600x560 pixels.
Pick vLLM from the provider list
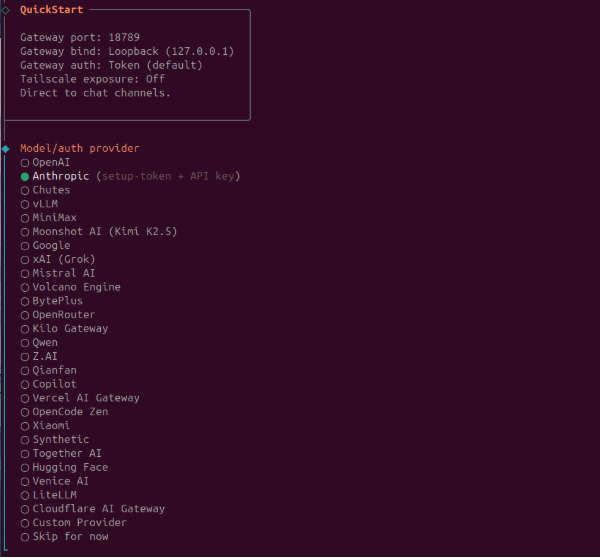coord(45,204)
